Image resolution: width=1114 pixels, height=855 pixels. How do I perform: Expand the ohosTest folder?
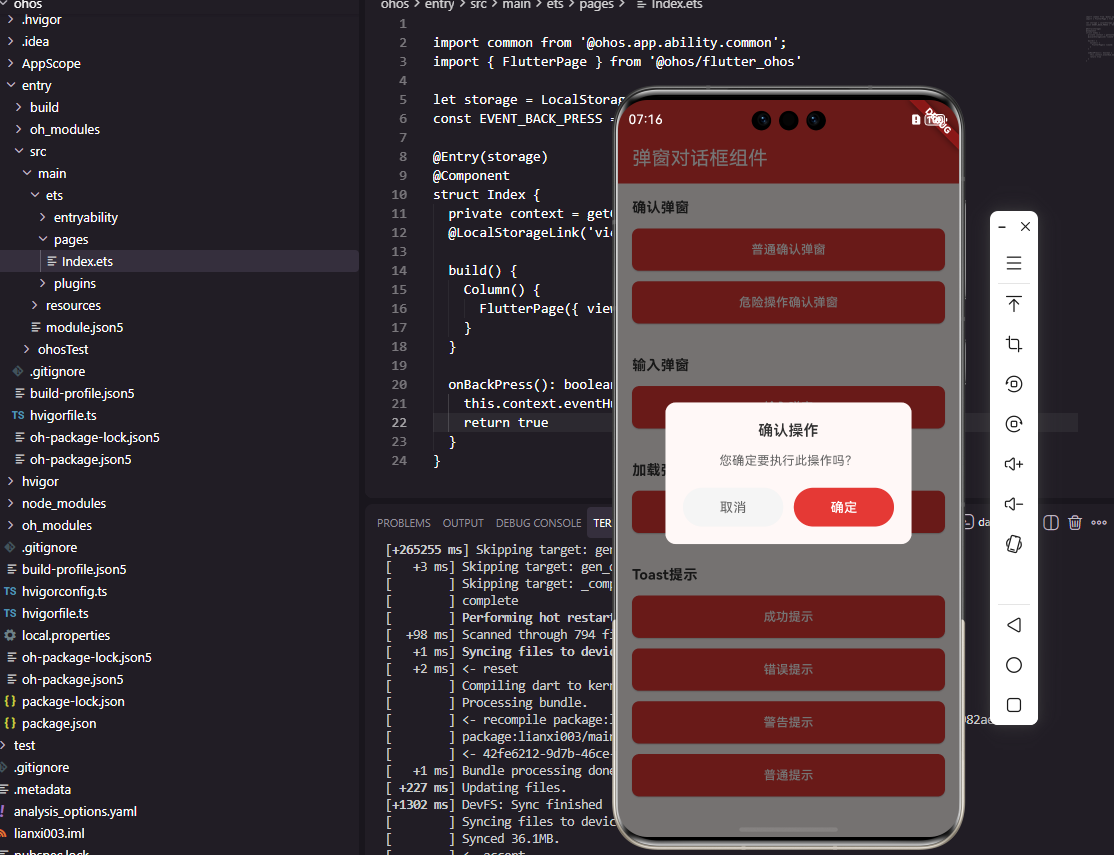63,350
